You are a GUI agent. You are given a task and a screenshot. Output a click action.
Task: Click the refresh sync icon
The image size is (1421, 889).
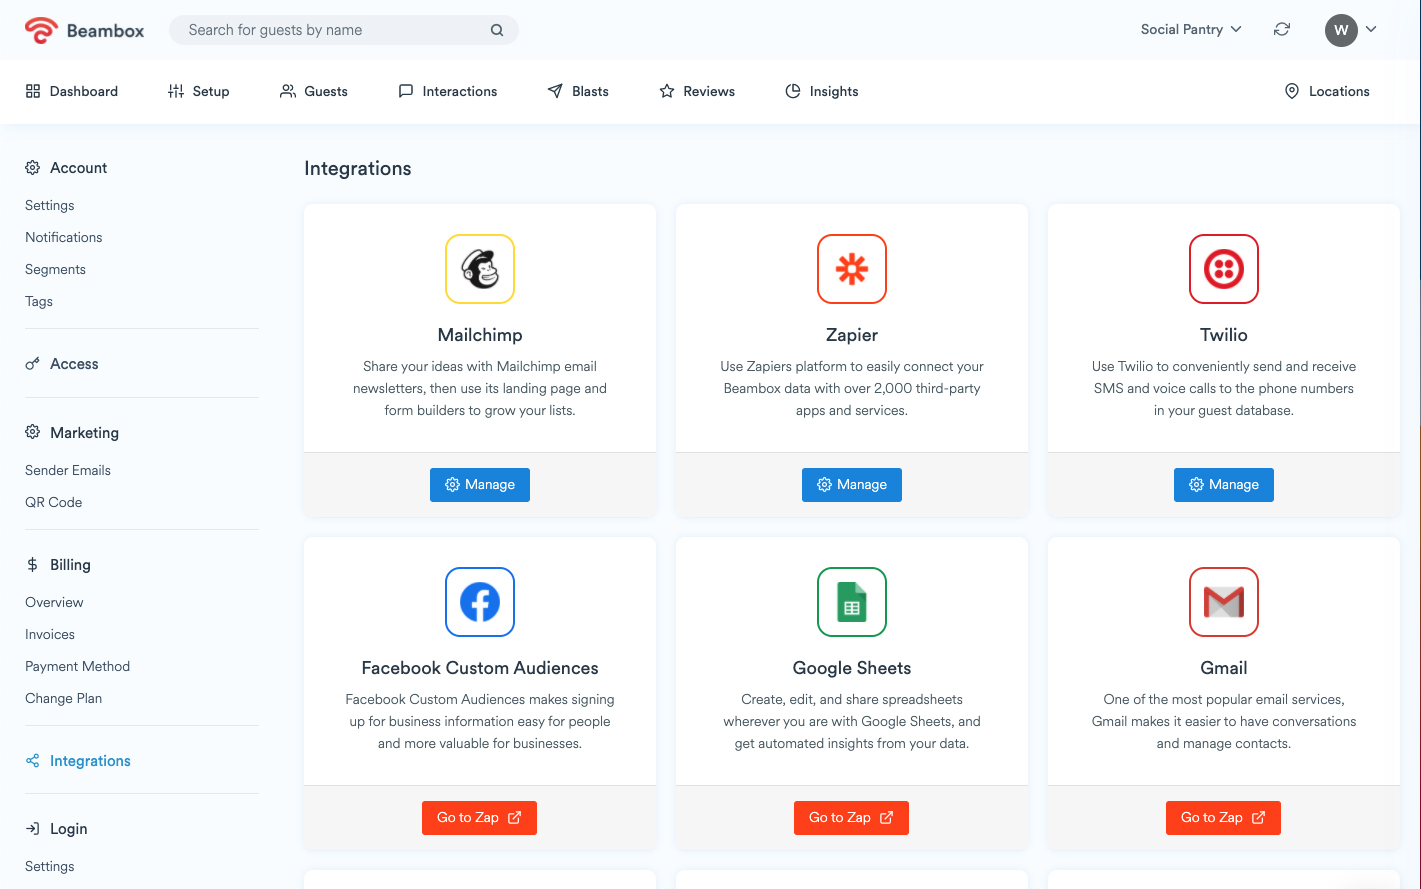click(1282, 30)
